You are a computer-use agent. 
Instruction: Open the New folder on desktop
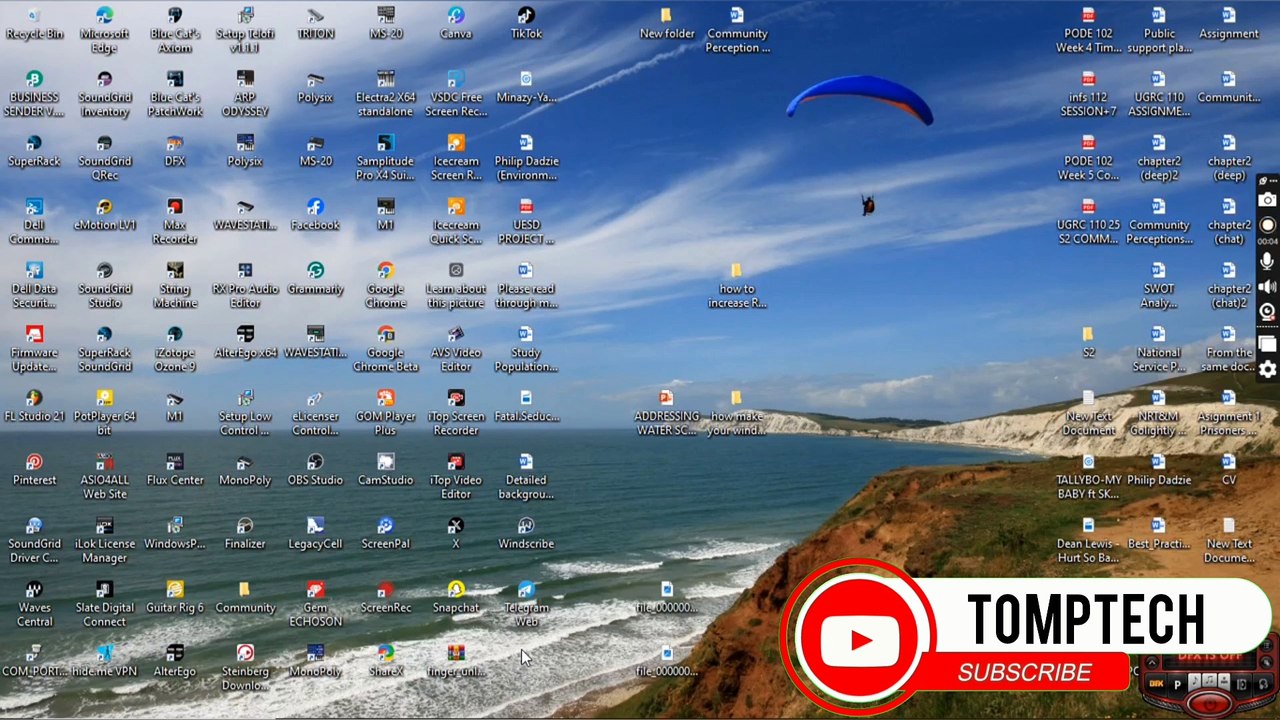(x=667, y=24)
